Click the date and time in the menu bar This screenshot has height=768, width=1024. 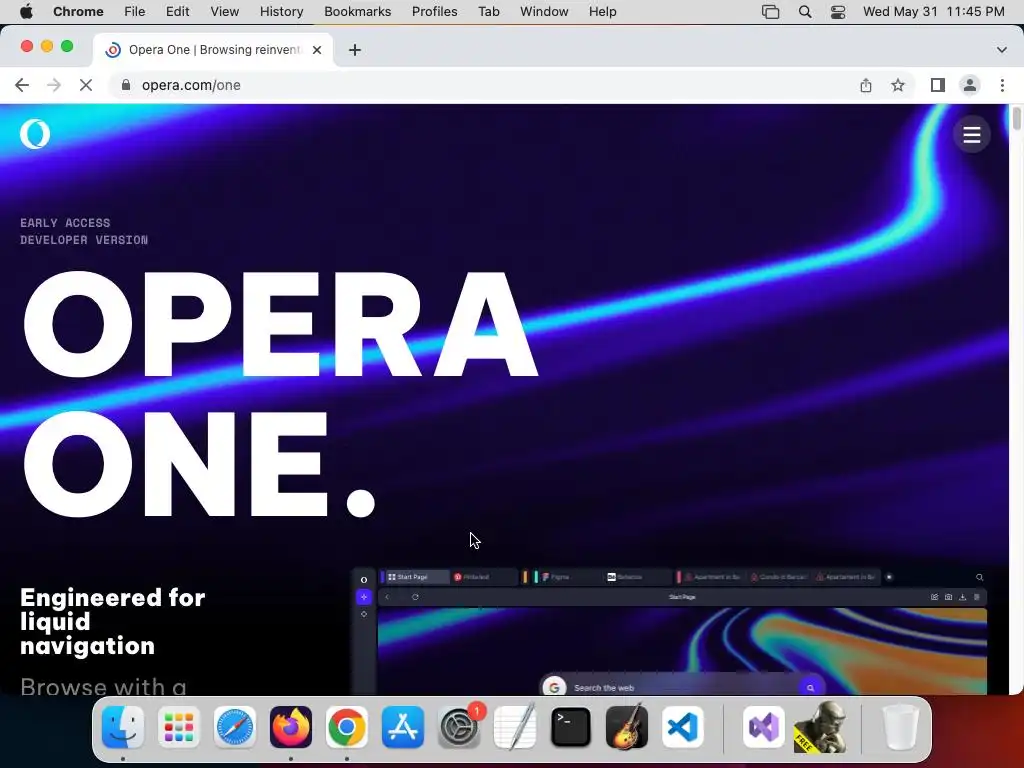pyautogui.click(x=933, y=12)
